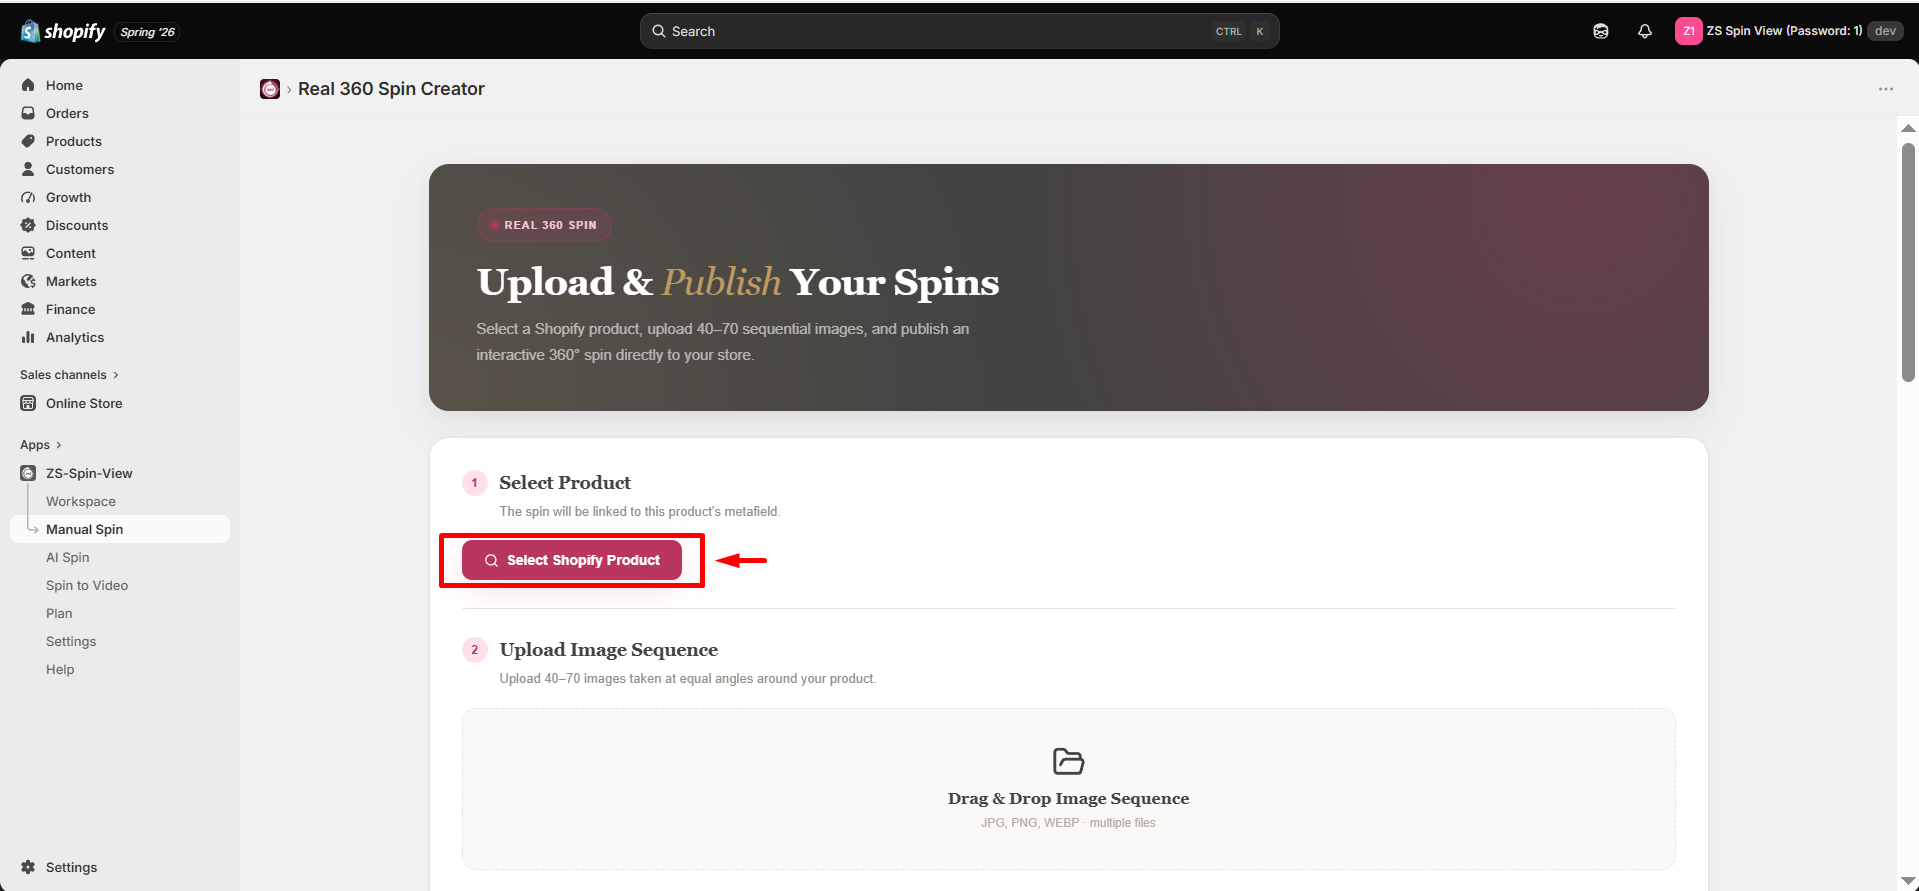Click the Markets globe icon
Viewport: 1919px width, 891px height.
[x=28, y=281]
